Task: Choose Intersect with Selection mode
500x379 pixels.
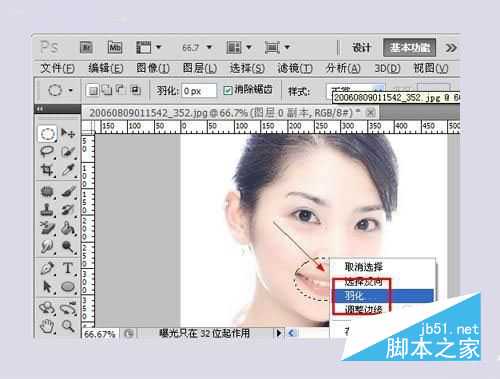Action: pyautogui.click(x=135, y=90)
